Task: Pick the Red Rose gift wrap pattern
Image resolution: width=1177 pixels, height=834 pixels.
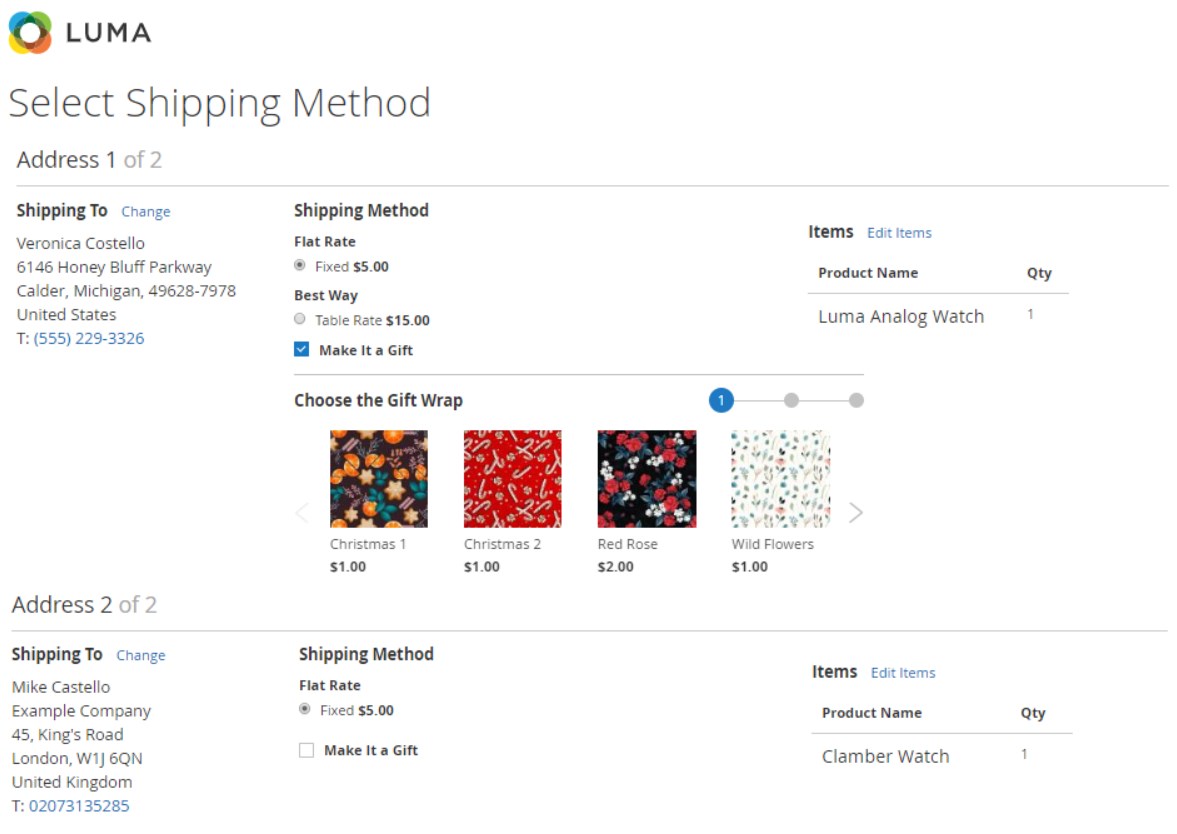Action: 646,479
